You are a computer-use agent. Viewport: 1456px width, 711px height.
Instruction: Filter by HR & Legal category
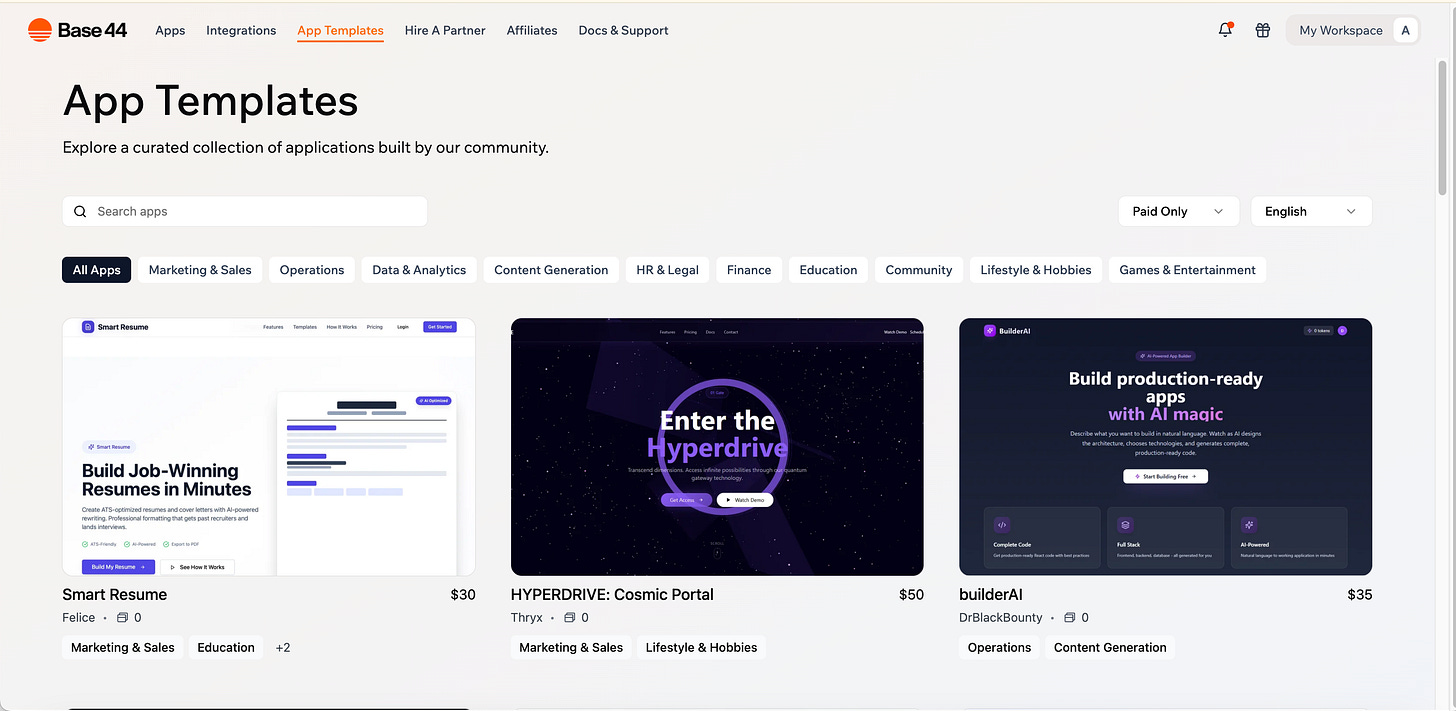coord(668,270)
